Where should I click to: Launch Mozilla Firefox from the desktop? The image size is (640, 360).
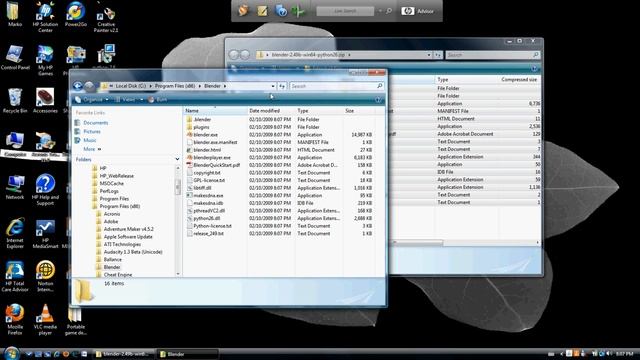pyautogui.click(x=15, y=320)
